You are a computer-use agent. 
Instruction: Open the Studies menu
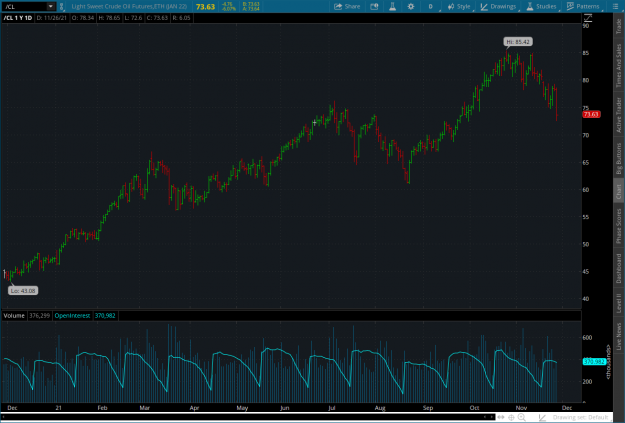pyautogui.click(x=541, y=6)
